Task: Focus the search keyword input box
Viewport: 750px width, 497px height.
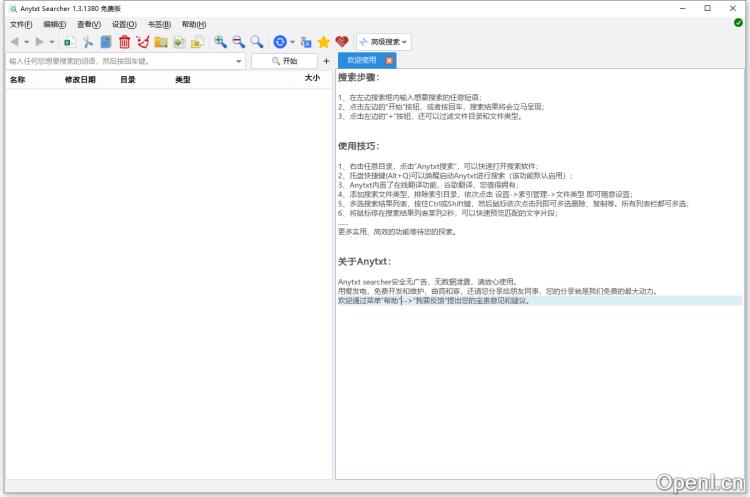Action: click(x=120, y=61)
